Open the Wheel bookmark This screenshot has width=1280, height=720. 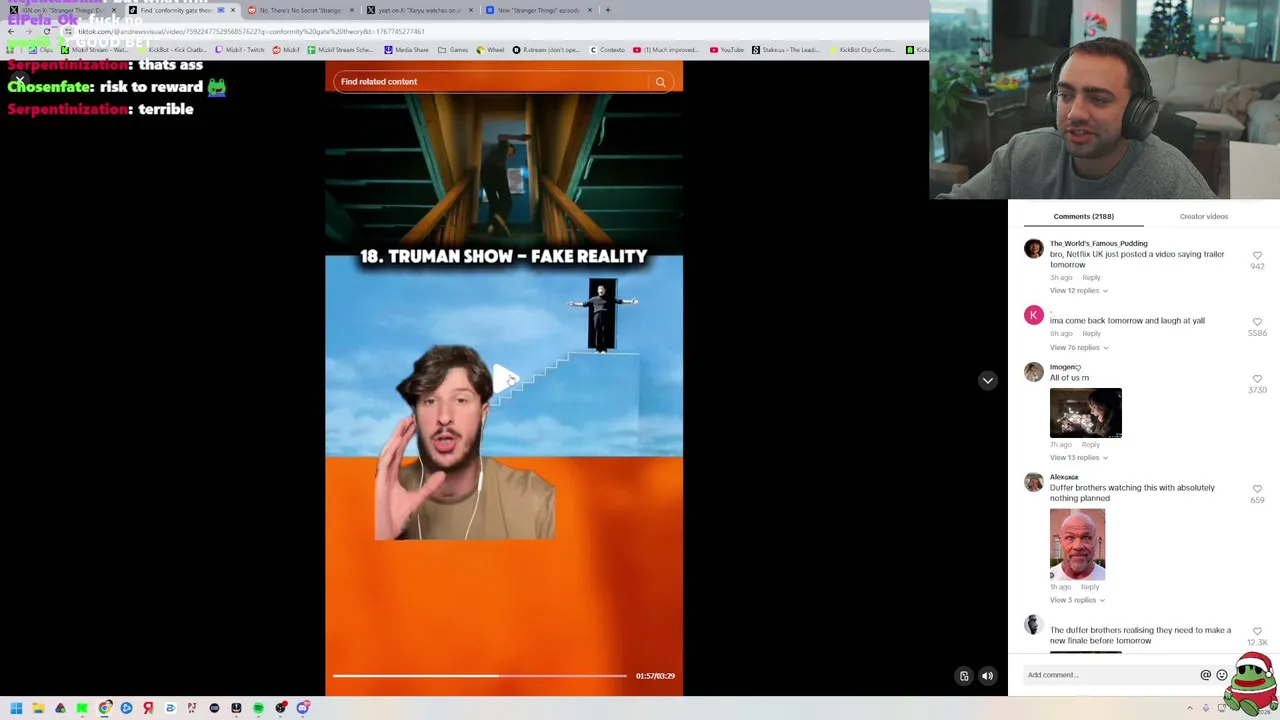tap(490, 50)
